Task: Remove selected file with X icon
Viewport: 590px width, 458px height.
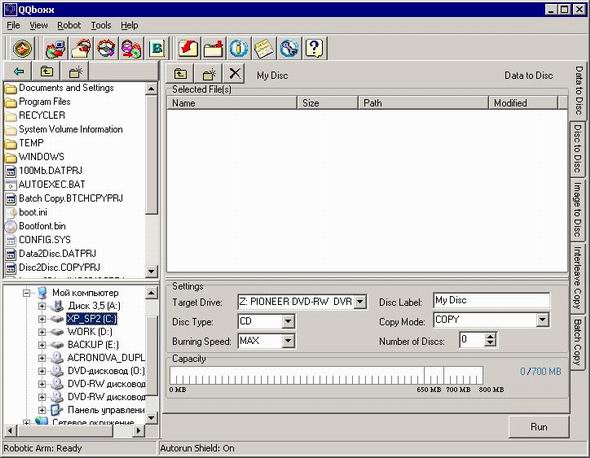Action: pyautogui.click(x=234, y=73)
